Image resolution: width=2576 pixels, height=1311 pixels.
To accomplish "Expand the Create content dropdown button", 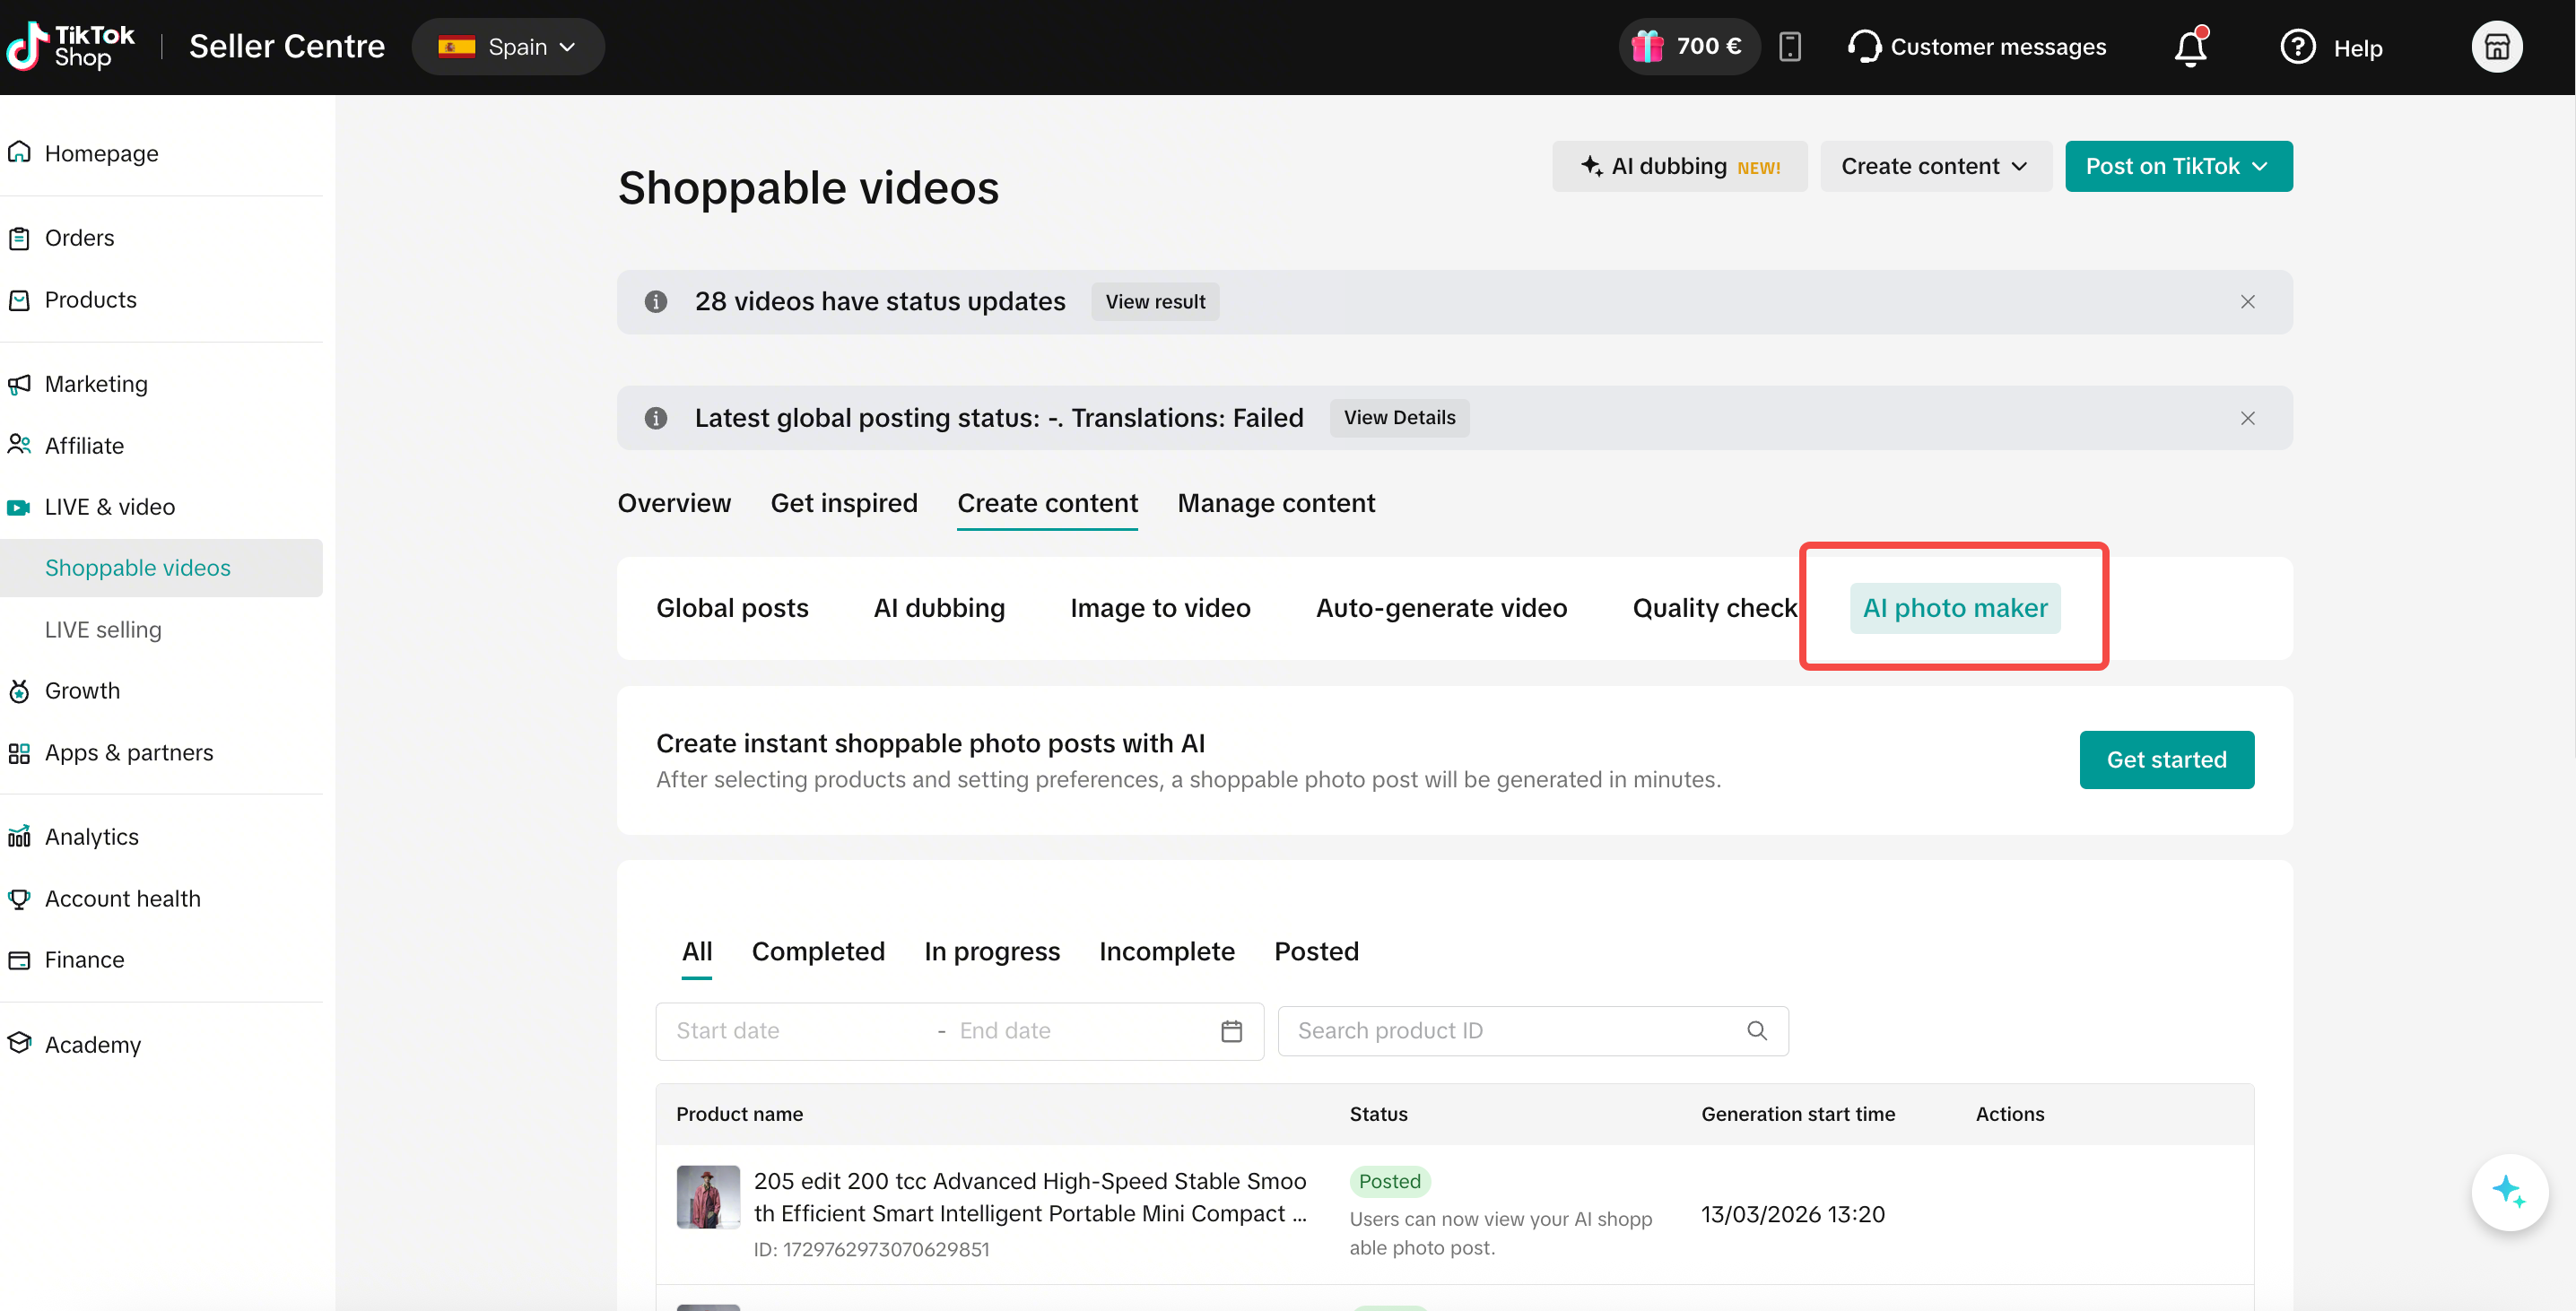I will point(1934,166).
